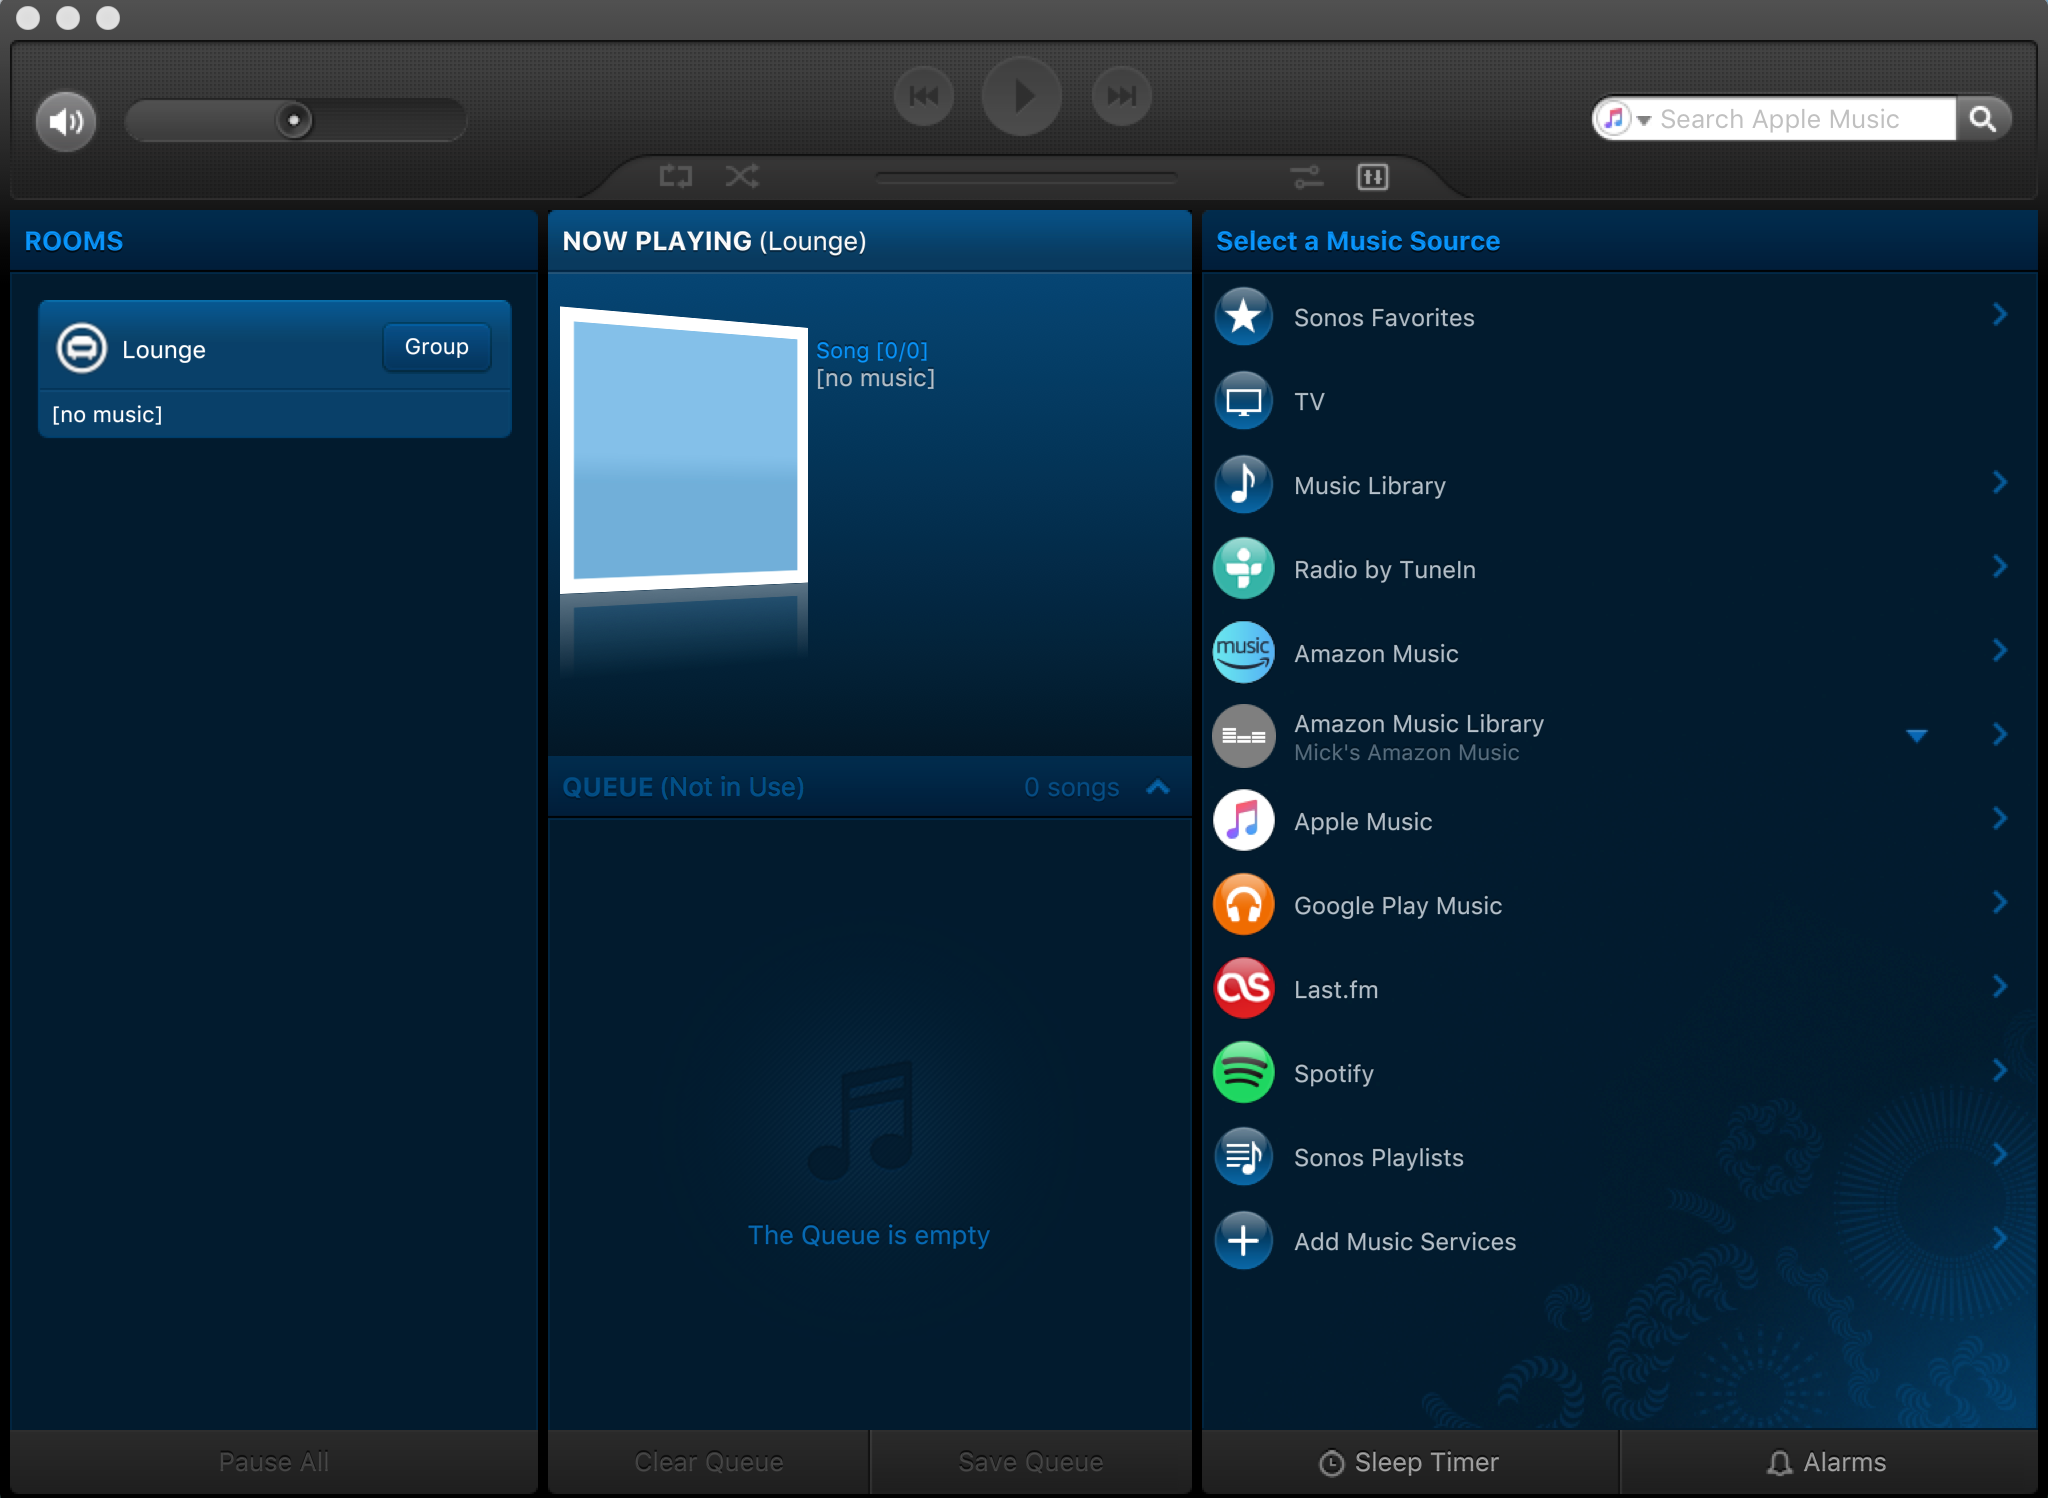Image resolution: width=2048 pixels, height=1498 pixels.
Task: Open the equalizer settings icon
Action: coord(1372,177)
